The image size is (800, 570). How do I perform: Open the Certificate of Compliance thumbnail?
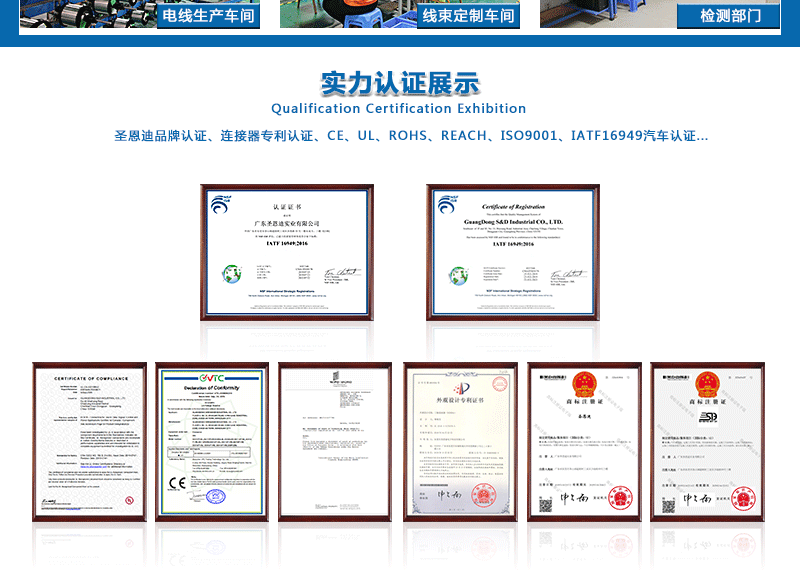point(89,441)
